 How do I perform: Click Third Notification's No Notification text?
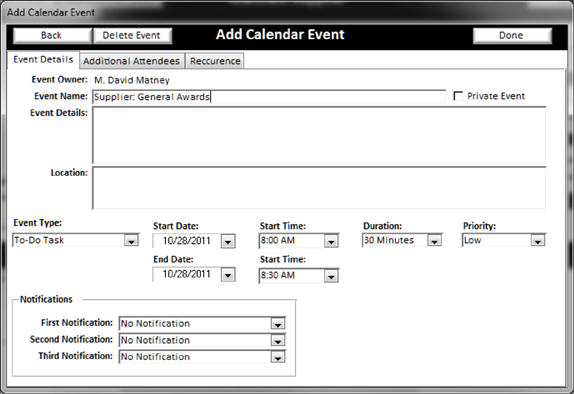click(156, 357)
